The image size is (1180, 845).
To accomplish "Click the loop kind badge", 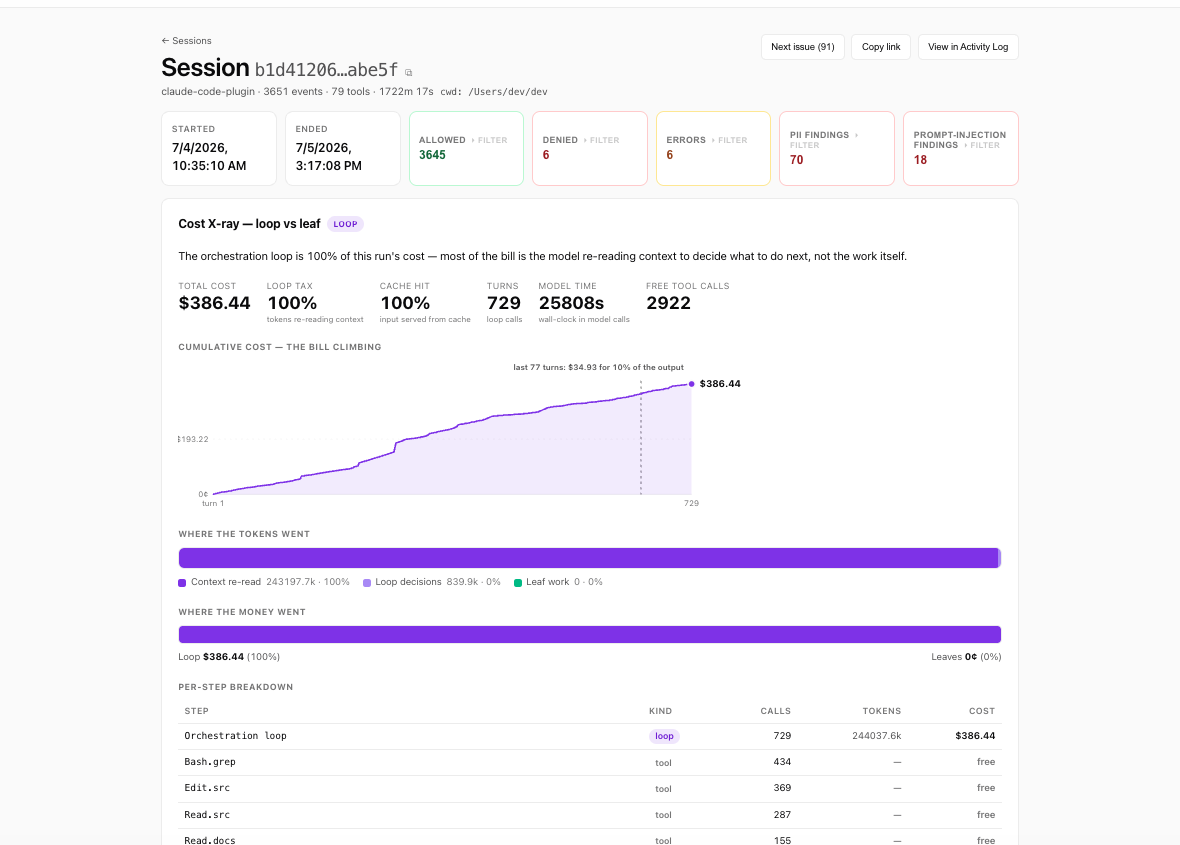I will 664,736.
